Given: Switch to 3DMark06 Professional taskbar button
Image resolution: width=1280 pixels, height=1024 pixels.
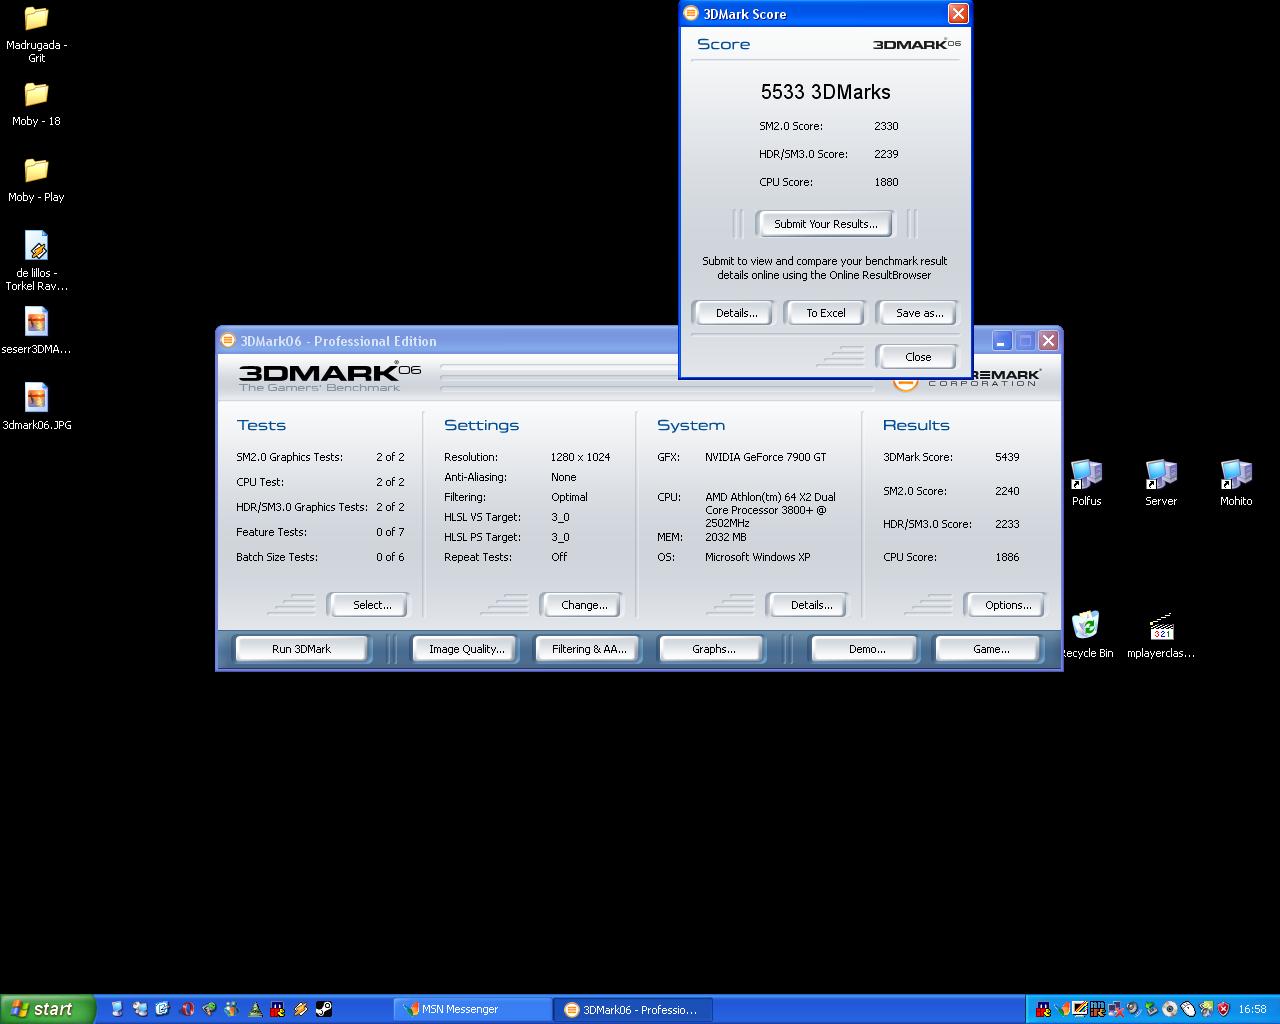Looking at the screenshot, I should tap(634, 1009).
